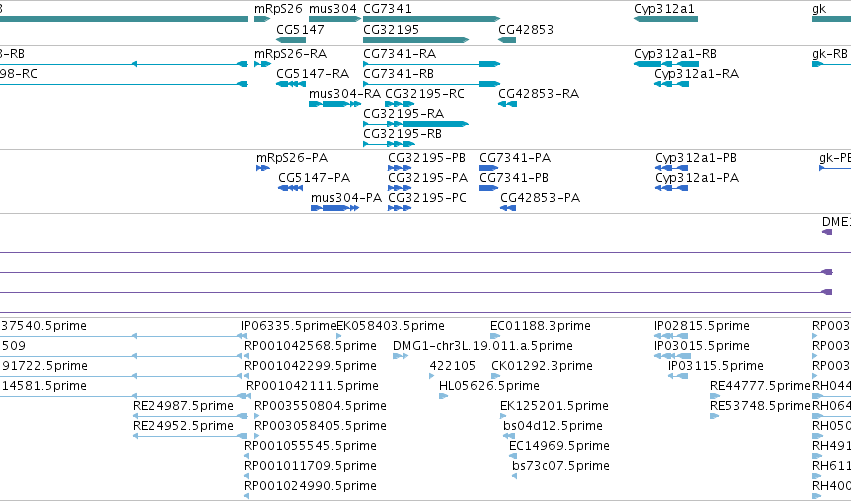Image resolution: width=851 pixels, height=501 pixels.
Task: Select EST bs73c07.5prime
Action: (561, 467)
